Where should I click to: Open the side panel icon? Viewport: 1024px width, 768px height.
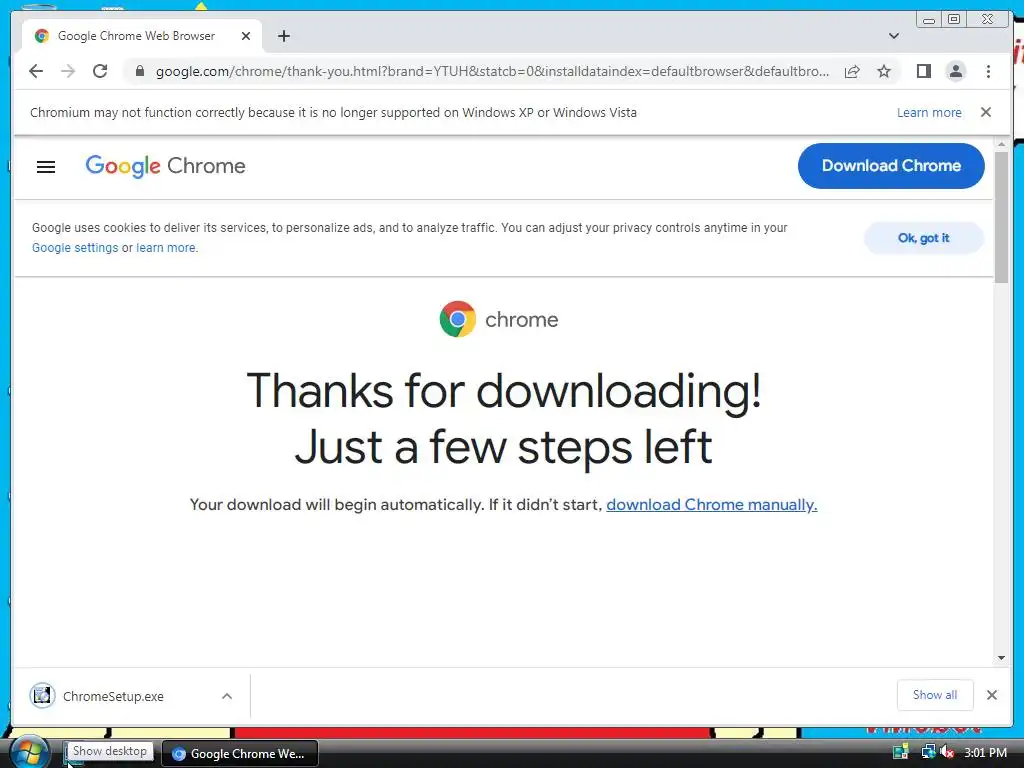(x=923, y=71)
